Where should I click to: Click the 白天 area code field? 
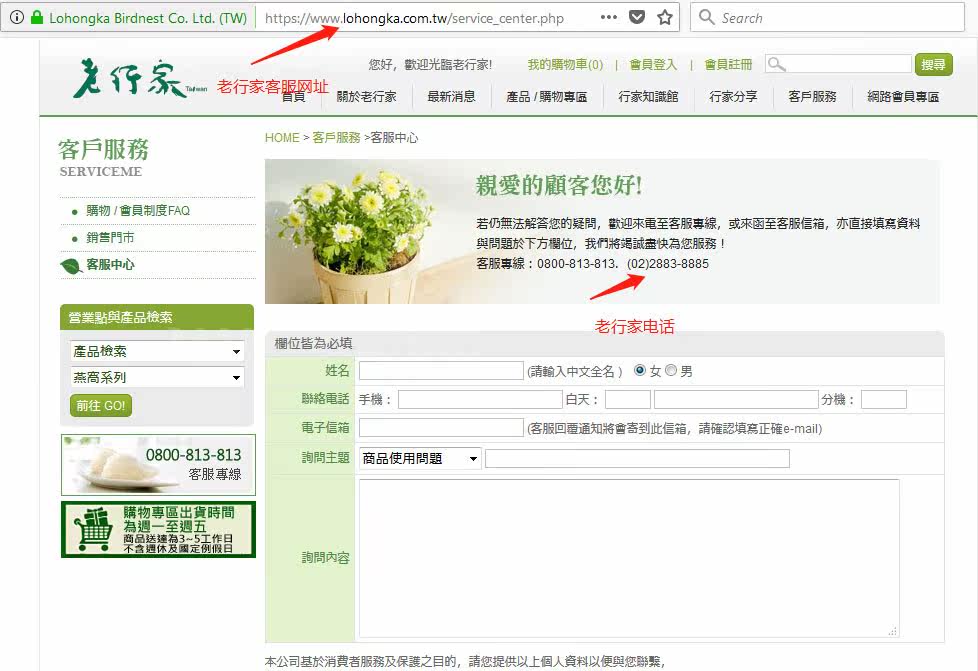pos(627,400)
